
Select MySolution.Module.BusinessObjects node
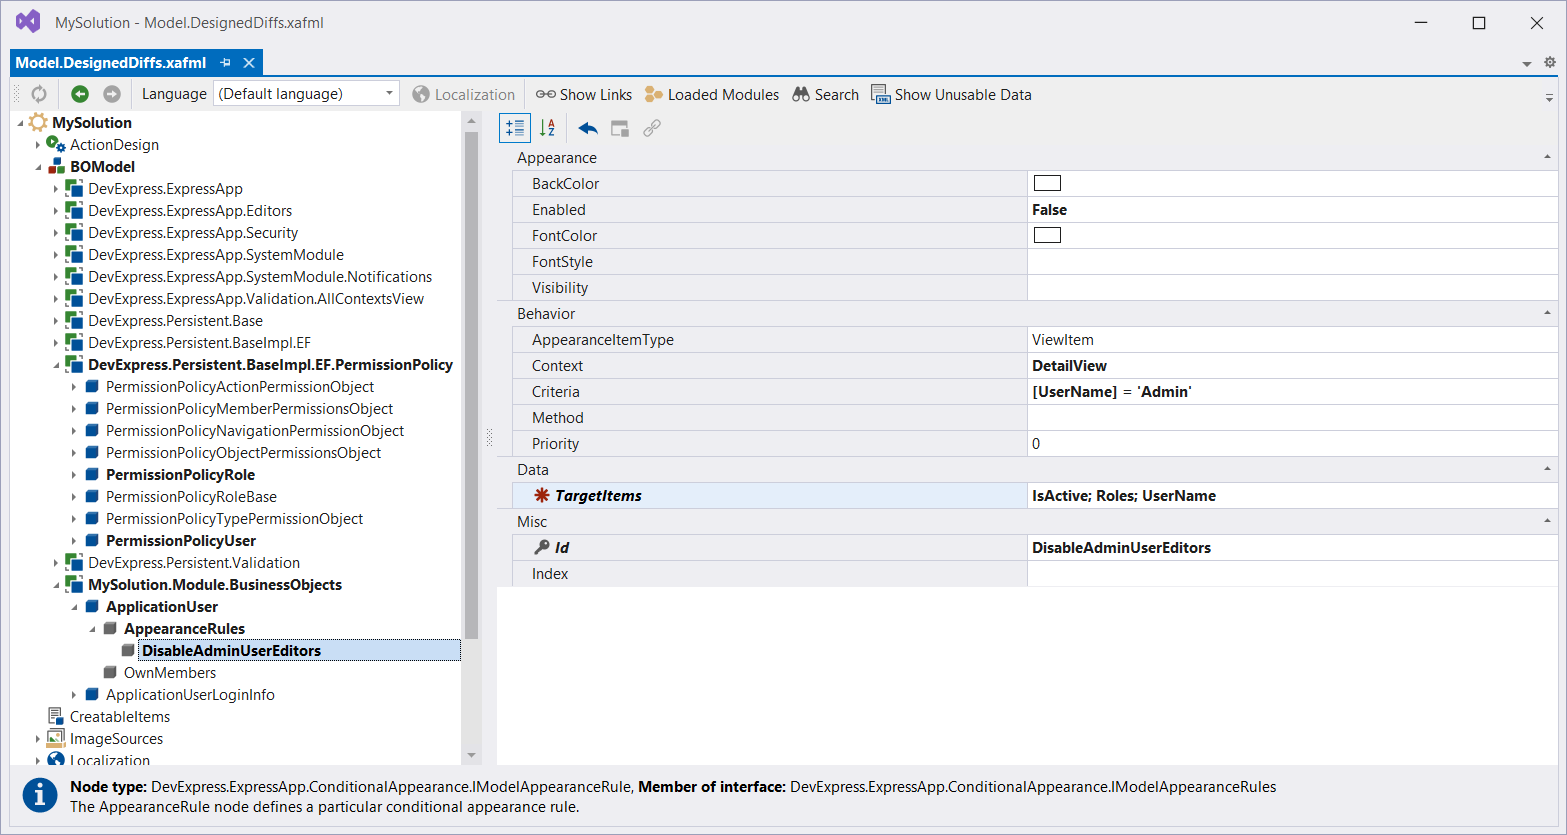[215, 585]
